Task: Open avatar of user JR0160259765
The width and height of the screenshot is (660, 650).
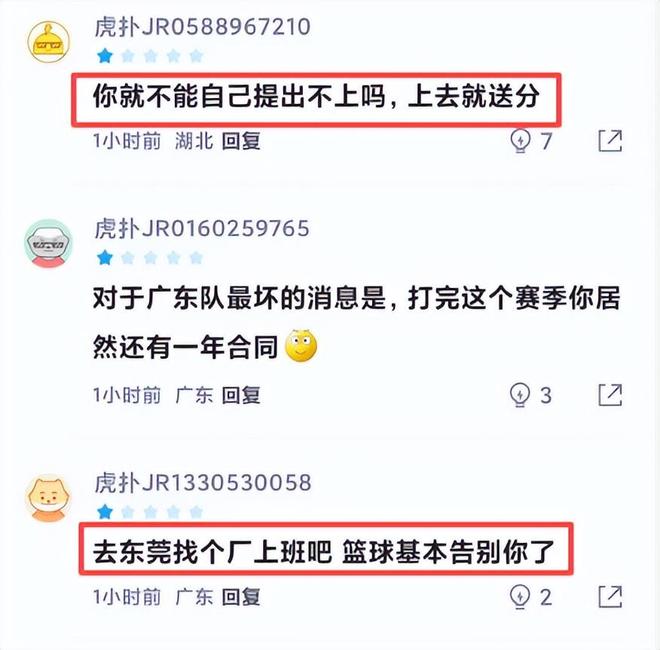Action: [48, 243]
